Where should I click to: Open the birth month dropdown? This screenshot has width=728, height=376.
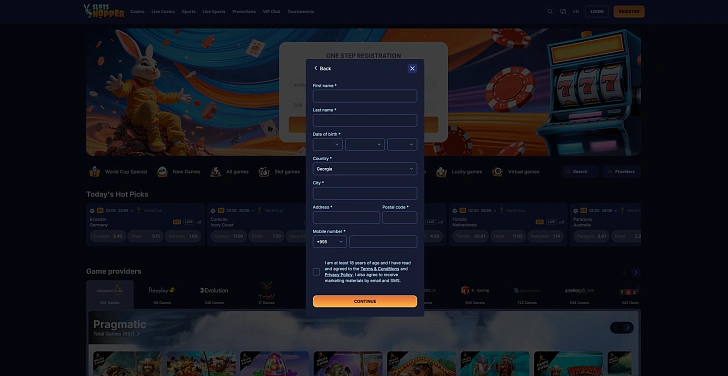[365, 144]
